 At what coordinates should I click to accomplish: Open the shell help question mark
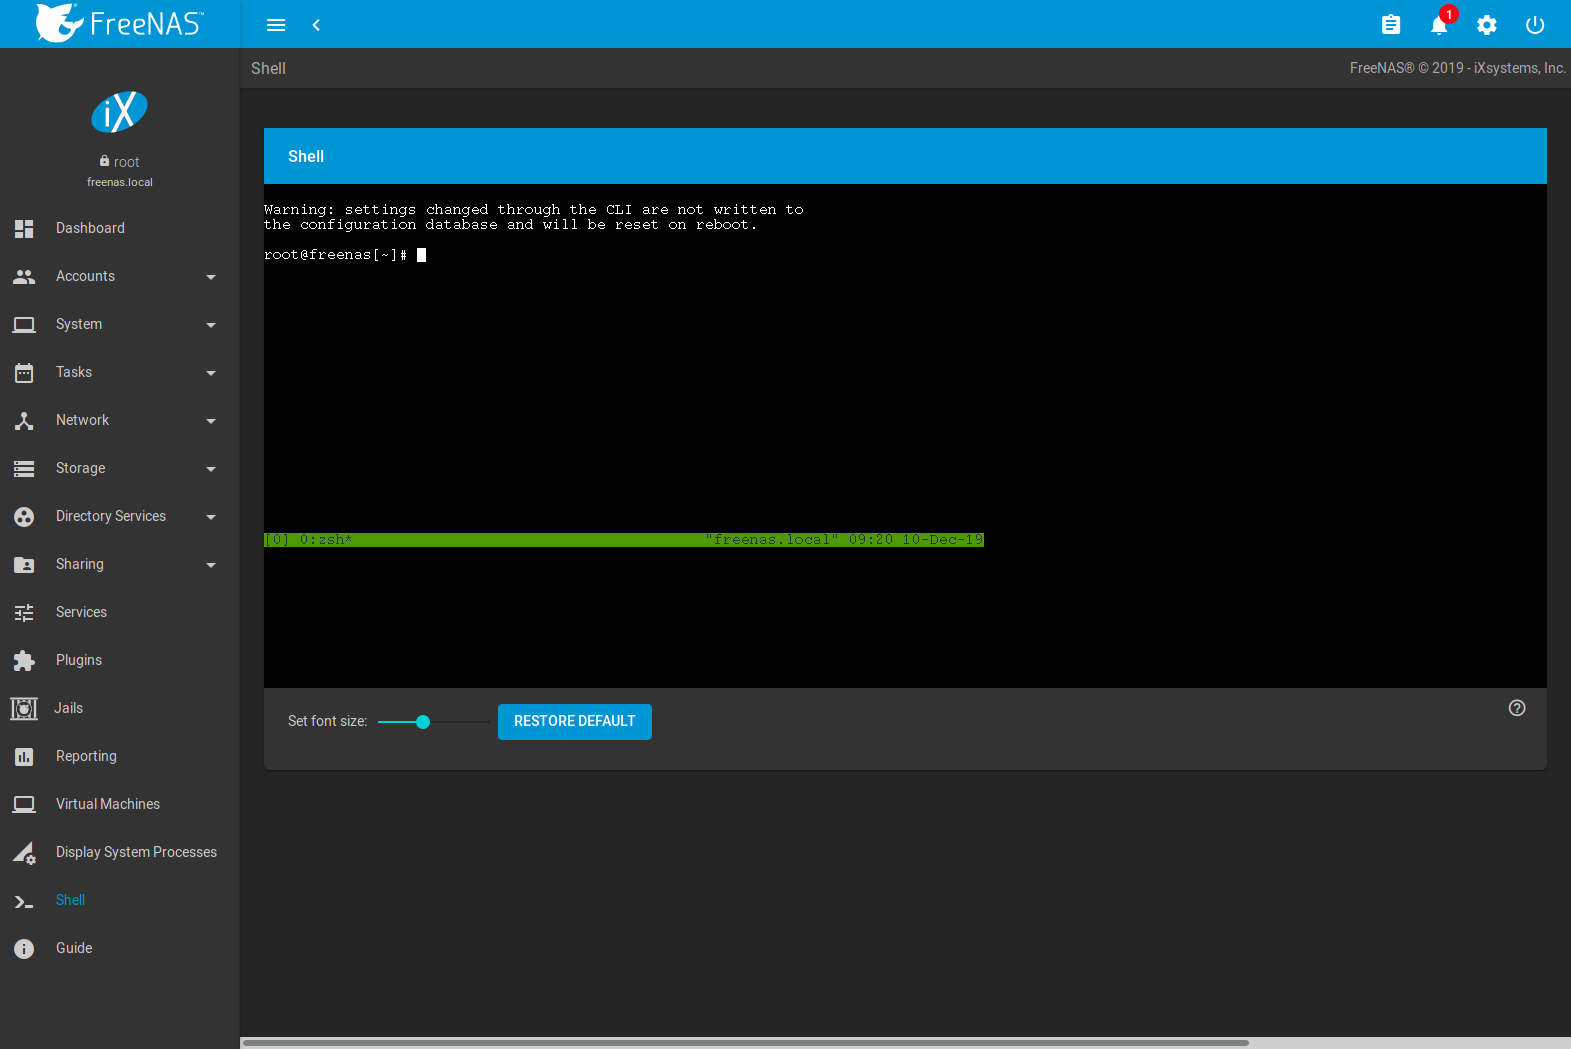click(x=1517, y=708)
